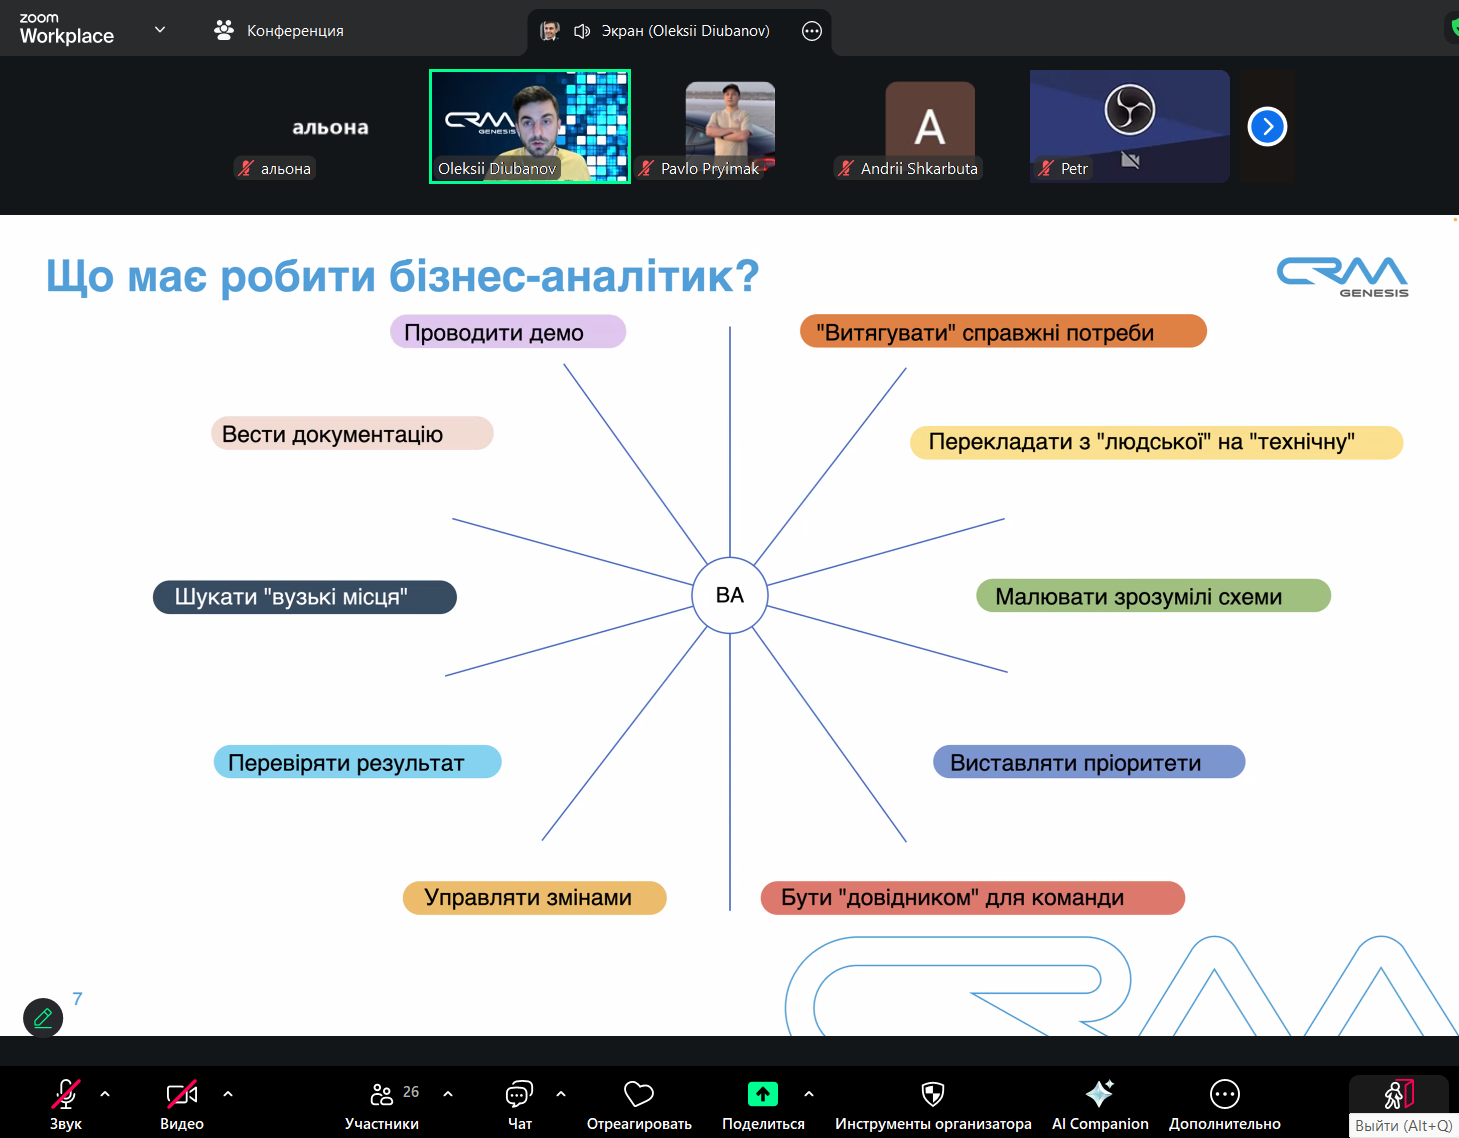Open the Participants list icon
This screenshot has width=1459, height=1138.
pyautogui.click(x=382, y=1095)
